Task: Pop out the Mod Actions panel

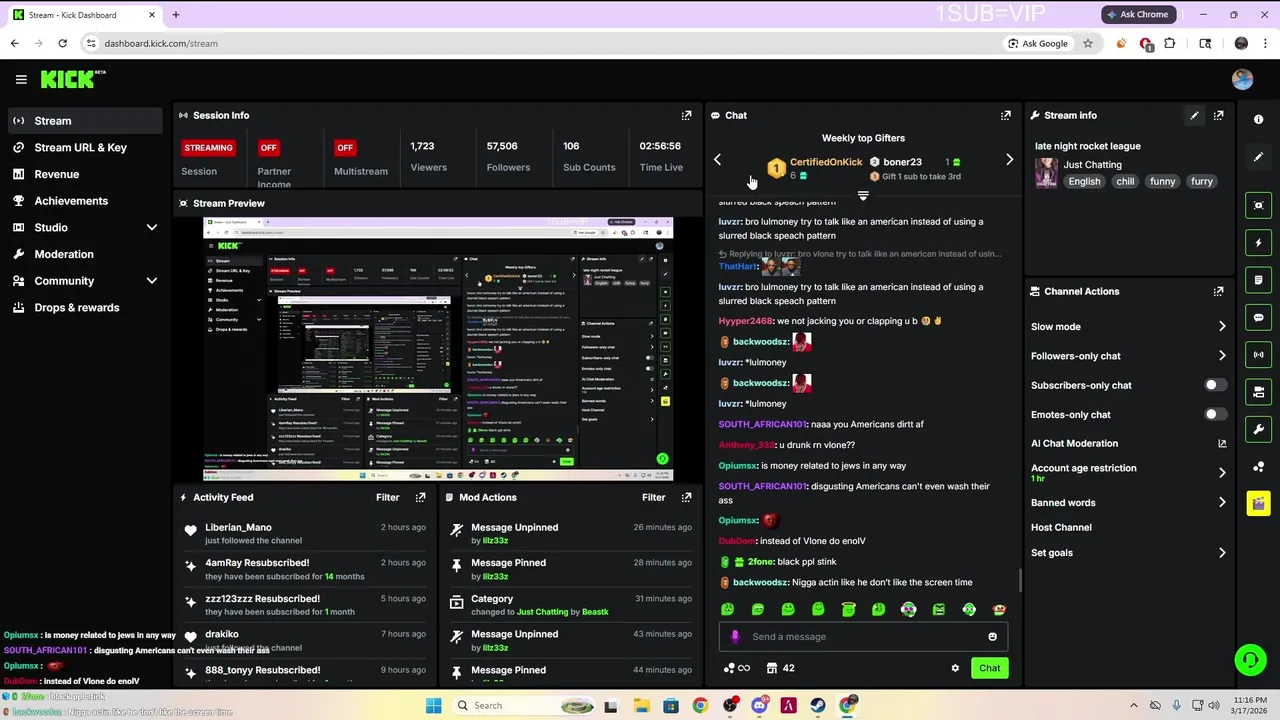Action: [x=686, y=497]
